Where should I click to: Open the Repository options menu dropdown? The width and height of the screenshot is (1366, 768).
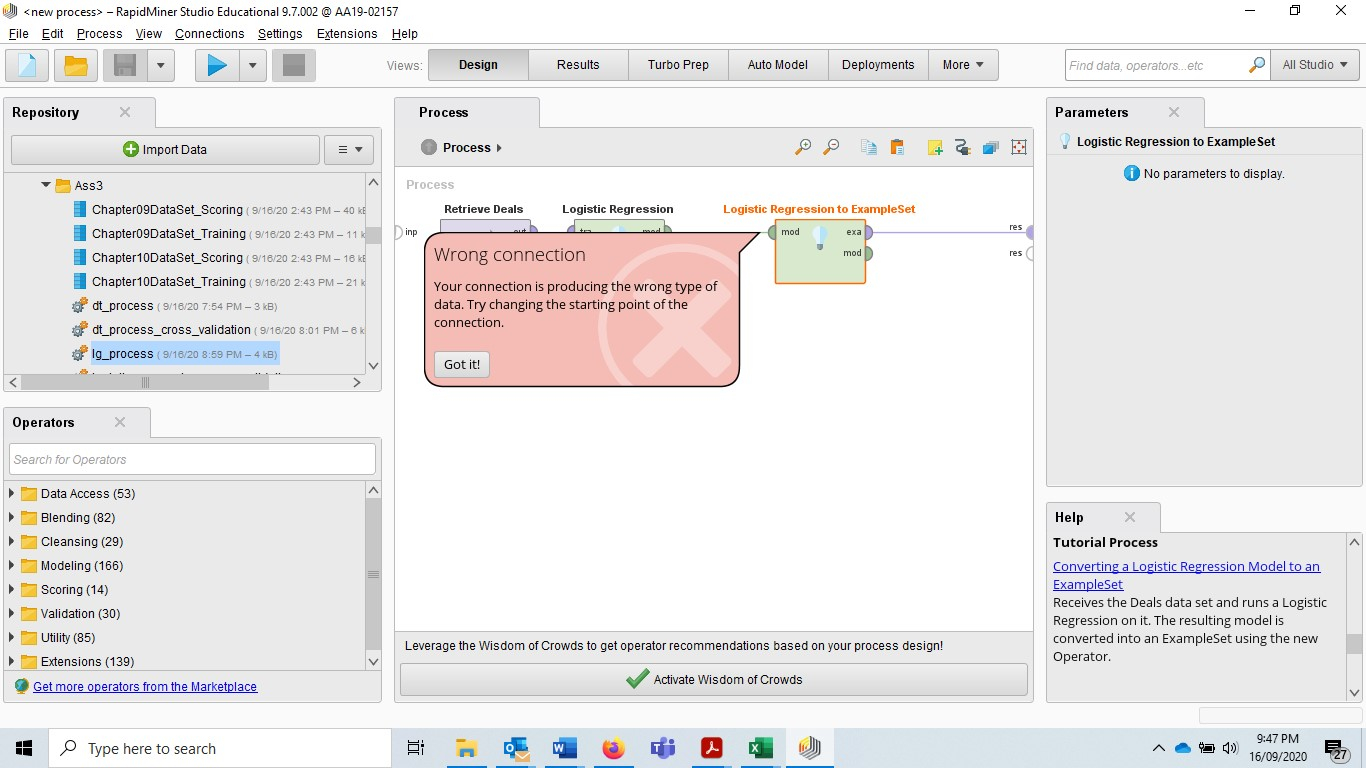tap(349, 150)
